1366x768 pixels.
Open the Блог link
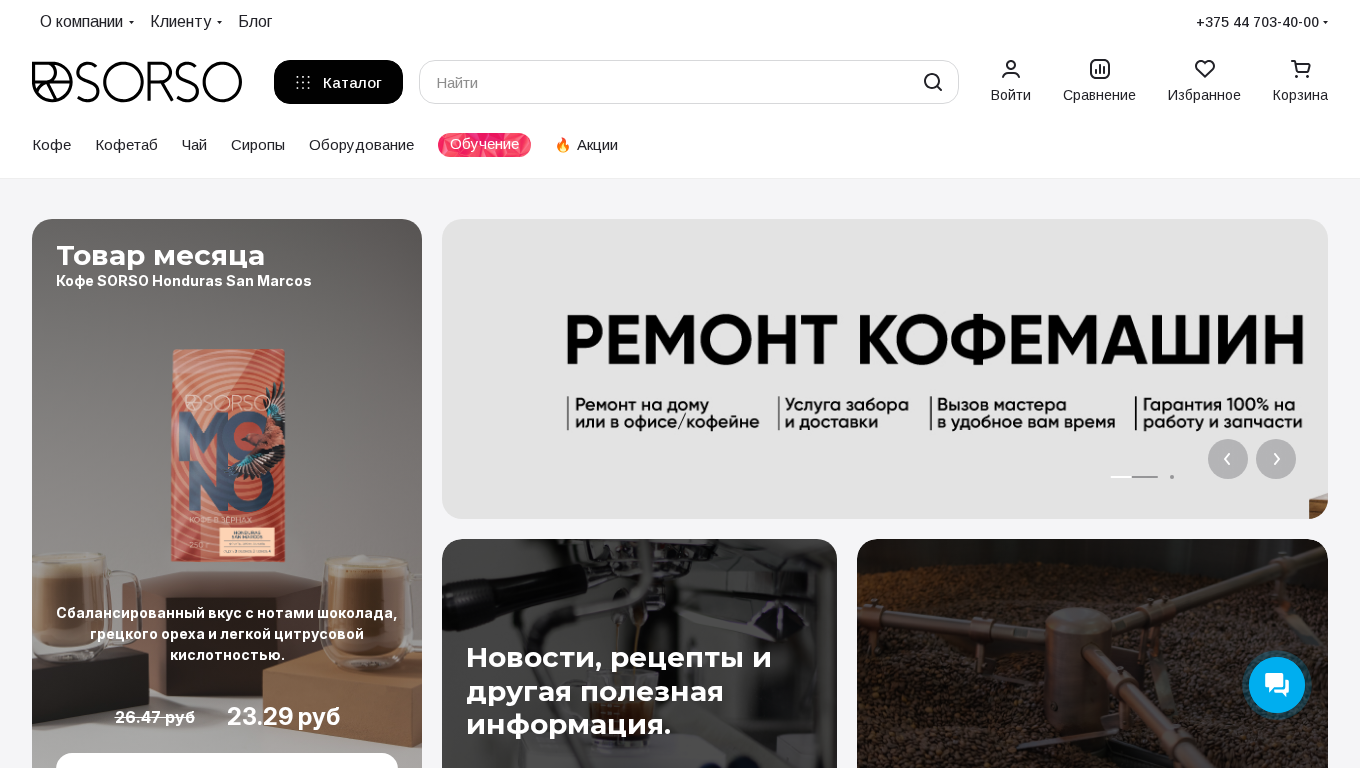click(x=255, y=22)
